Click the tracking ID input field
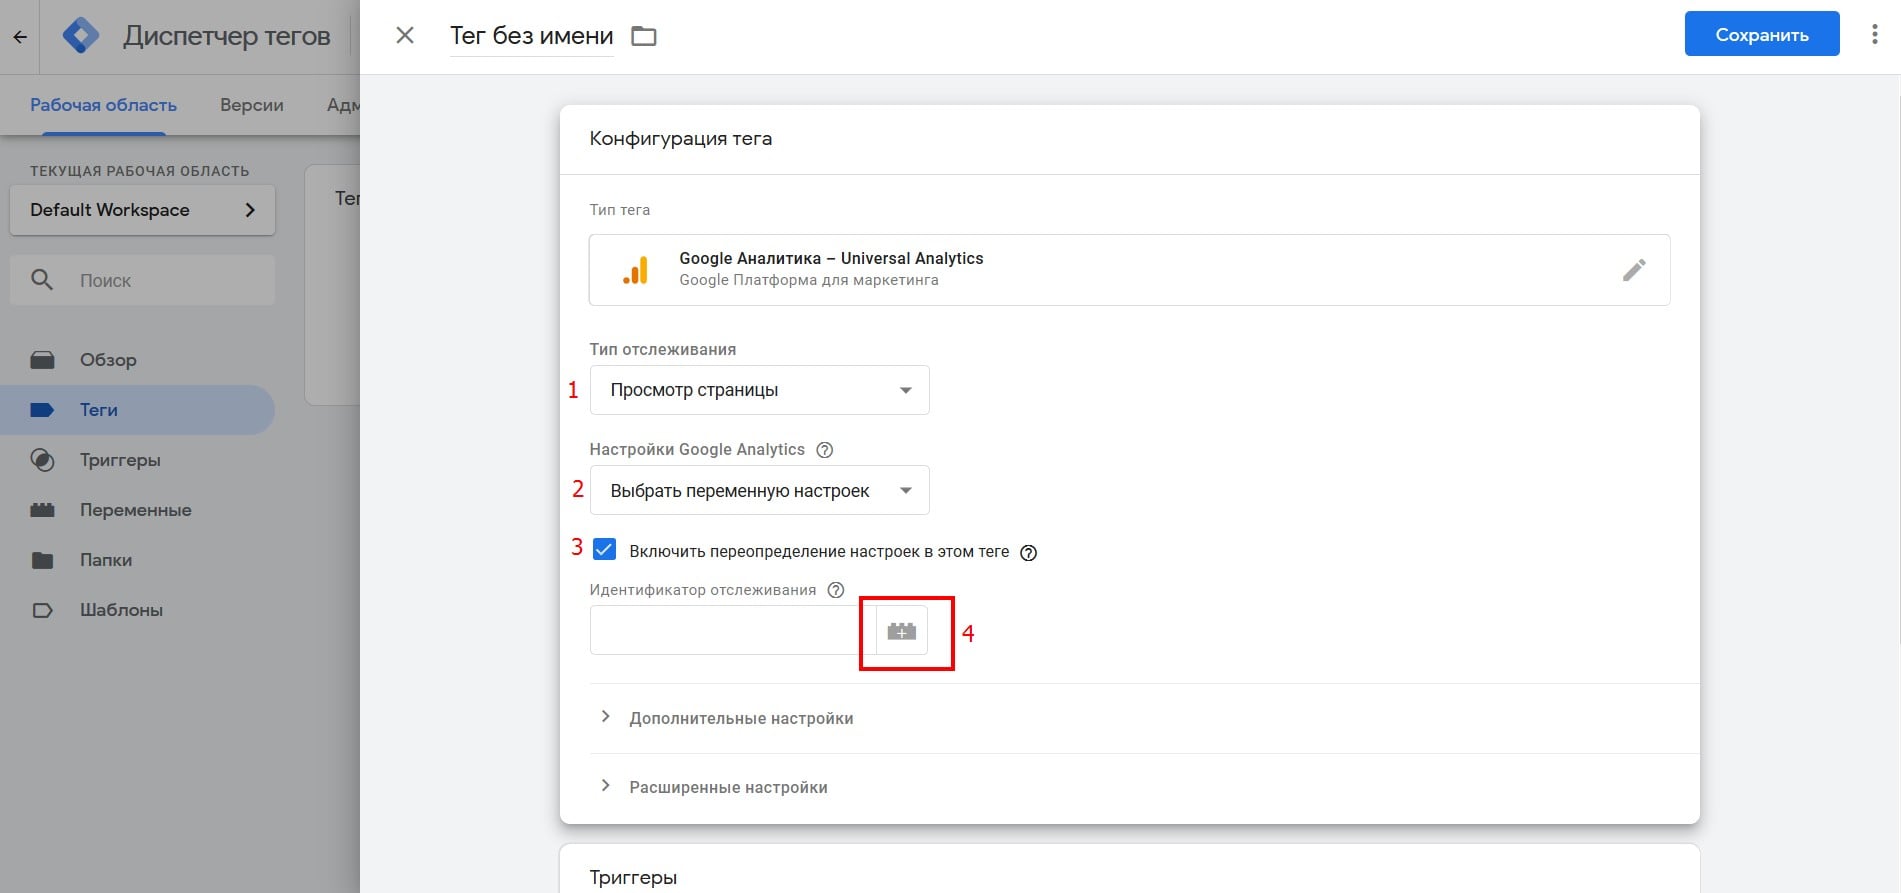 point(730,631)
